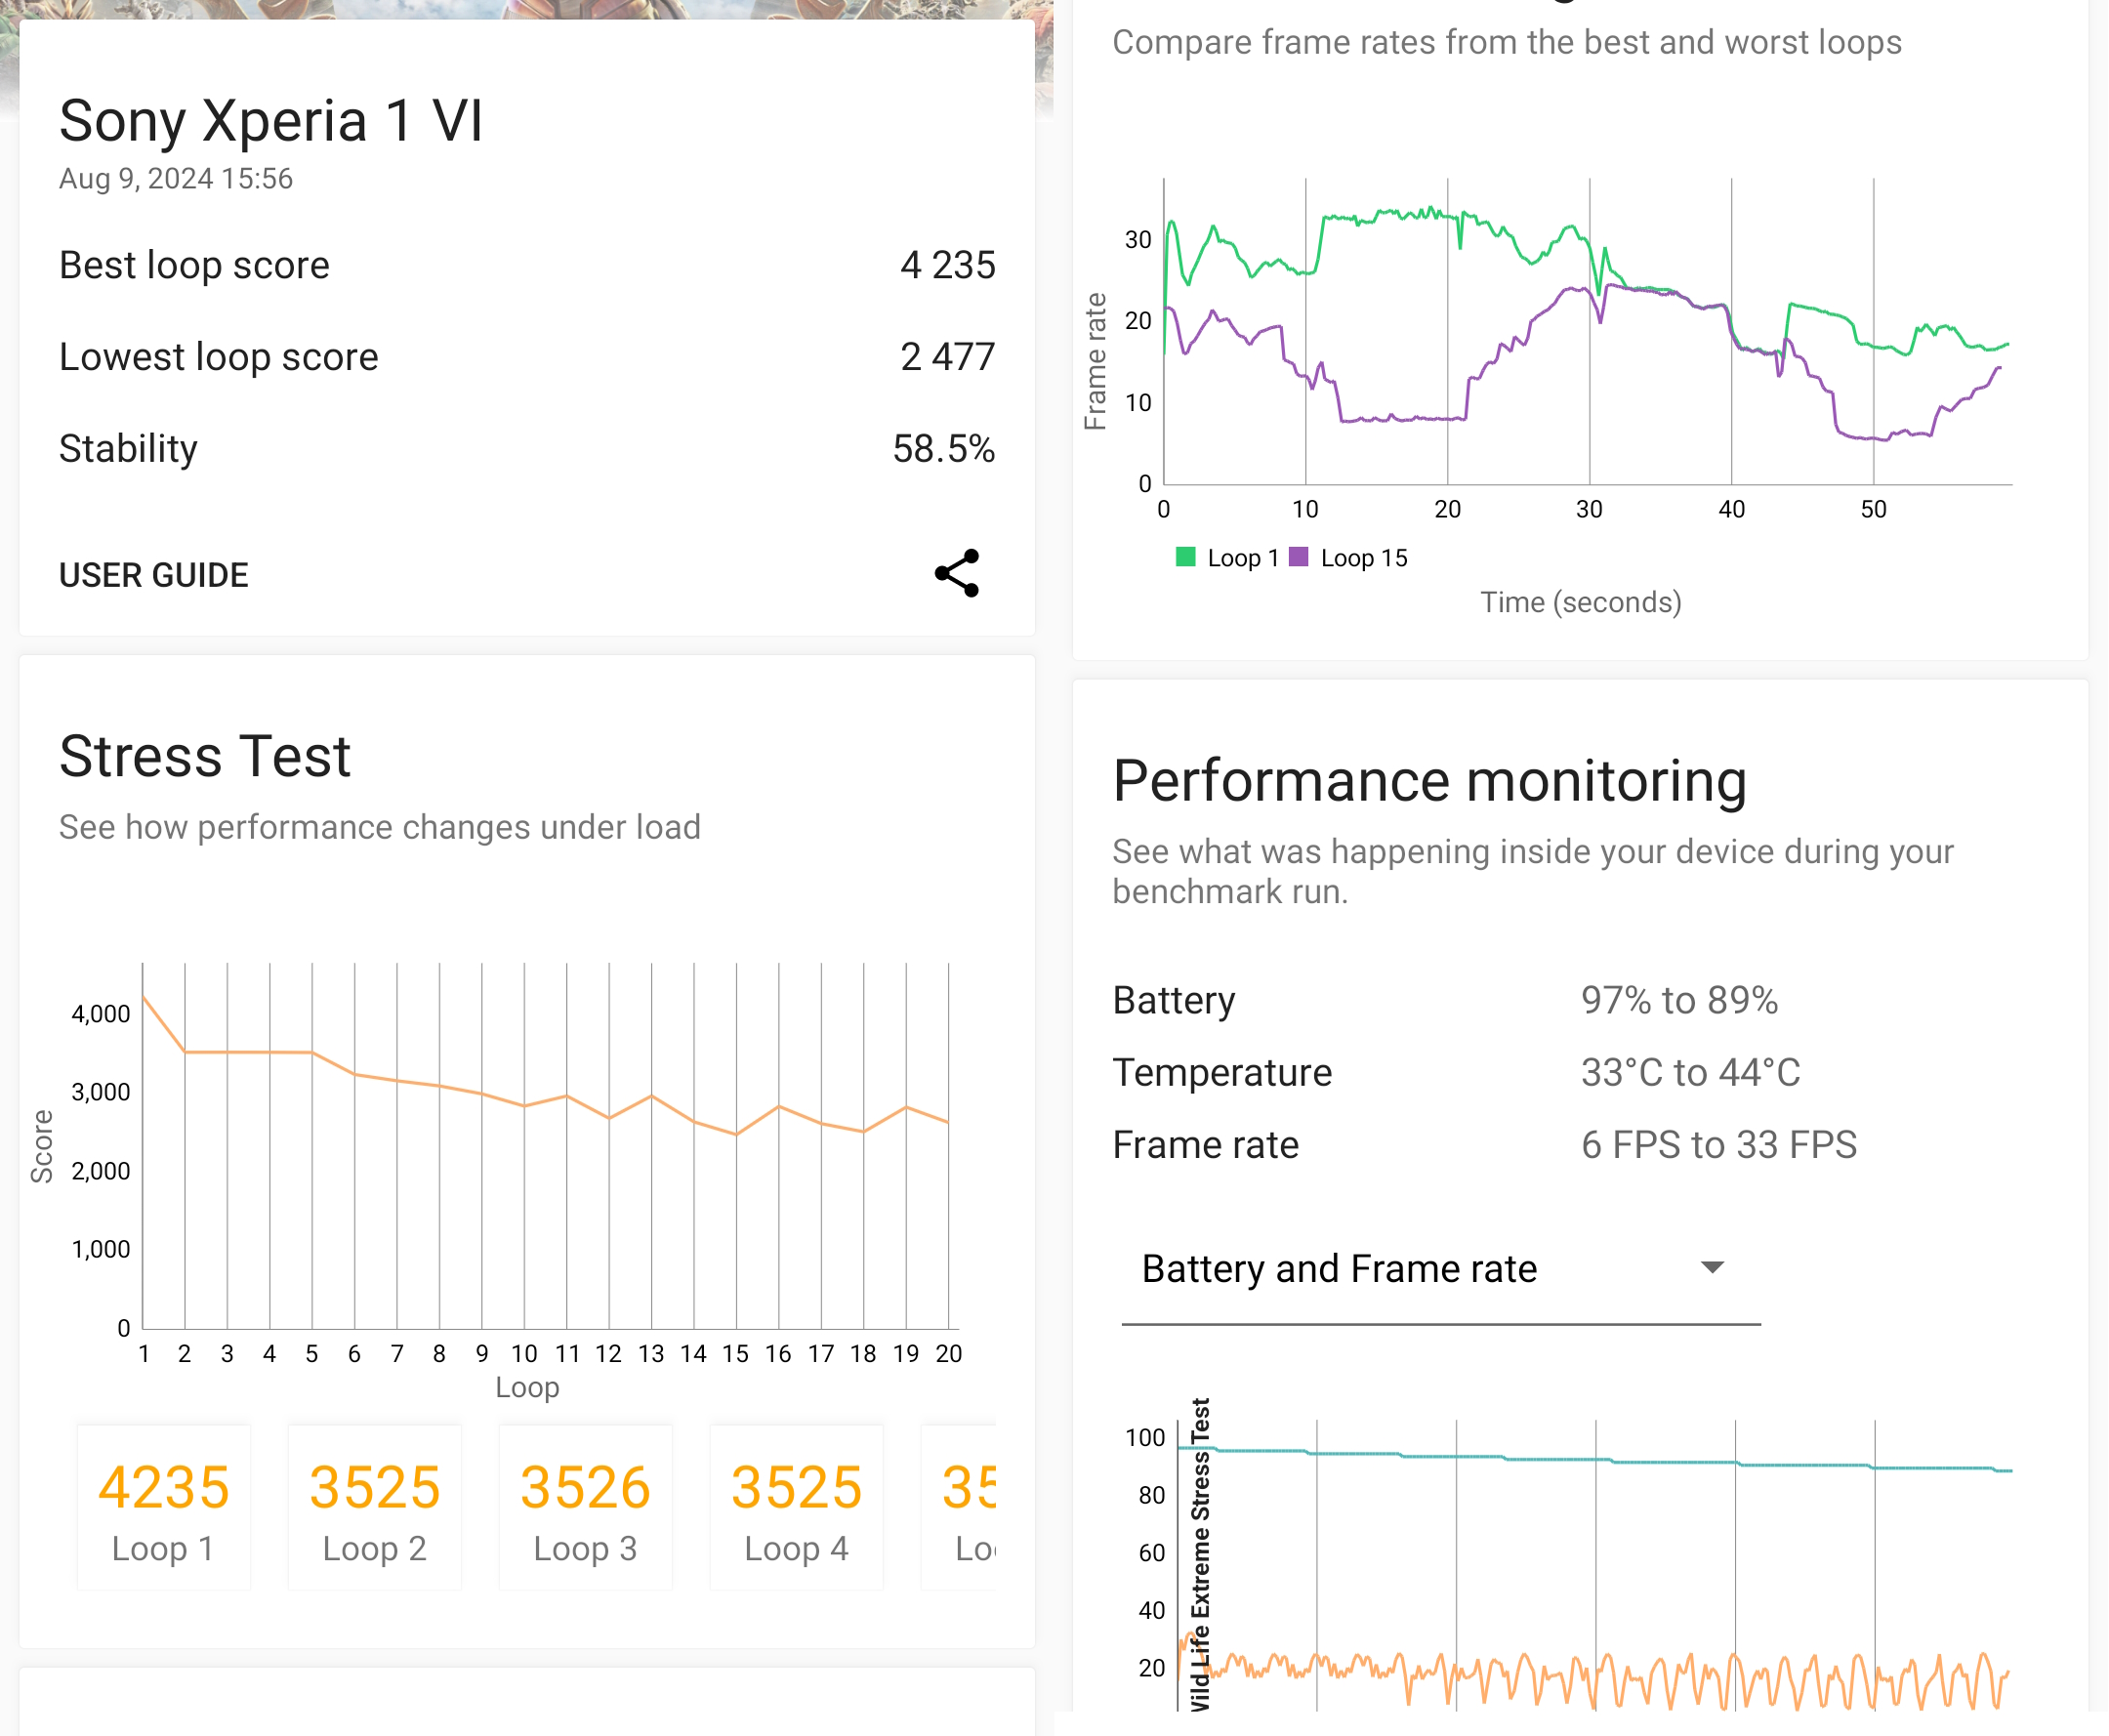Click the Performance monitoring heading
The width and height of the screenshot is (2109, 1736).
click(1429, 780)
